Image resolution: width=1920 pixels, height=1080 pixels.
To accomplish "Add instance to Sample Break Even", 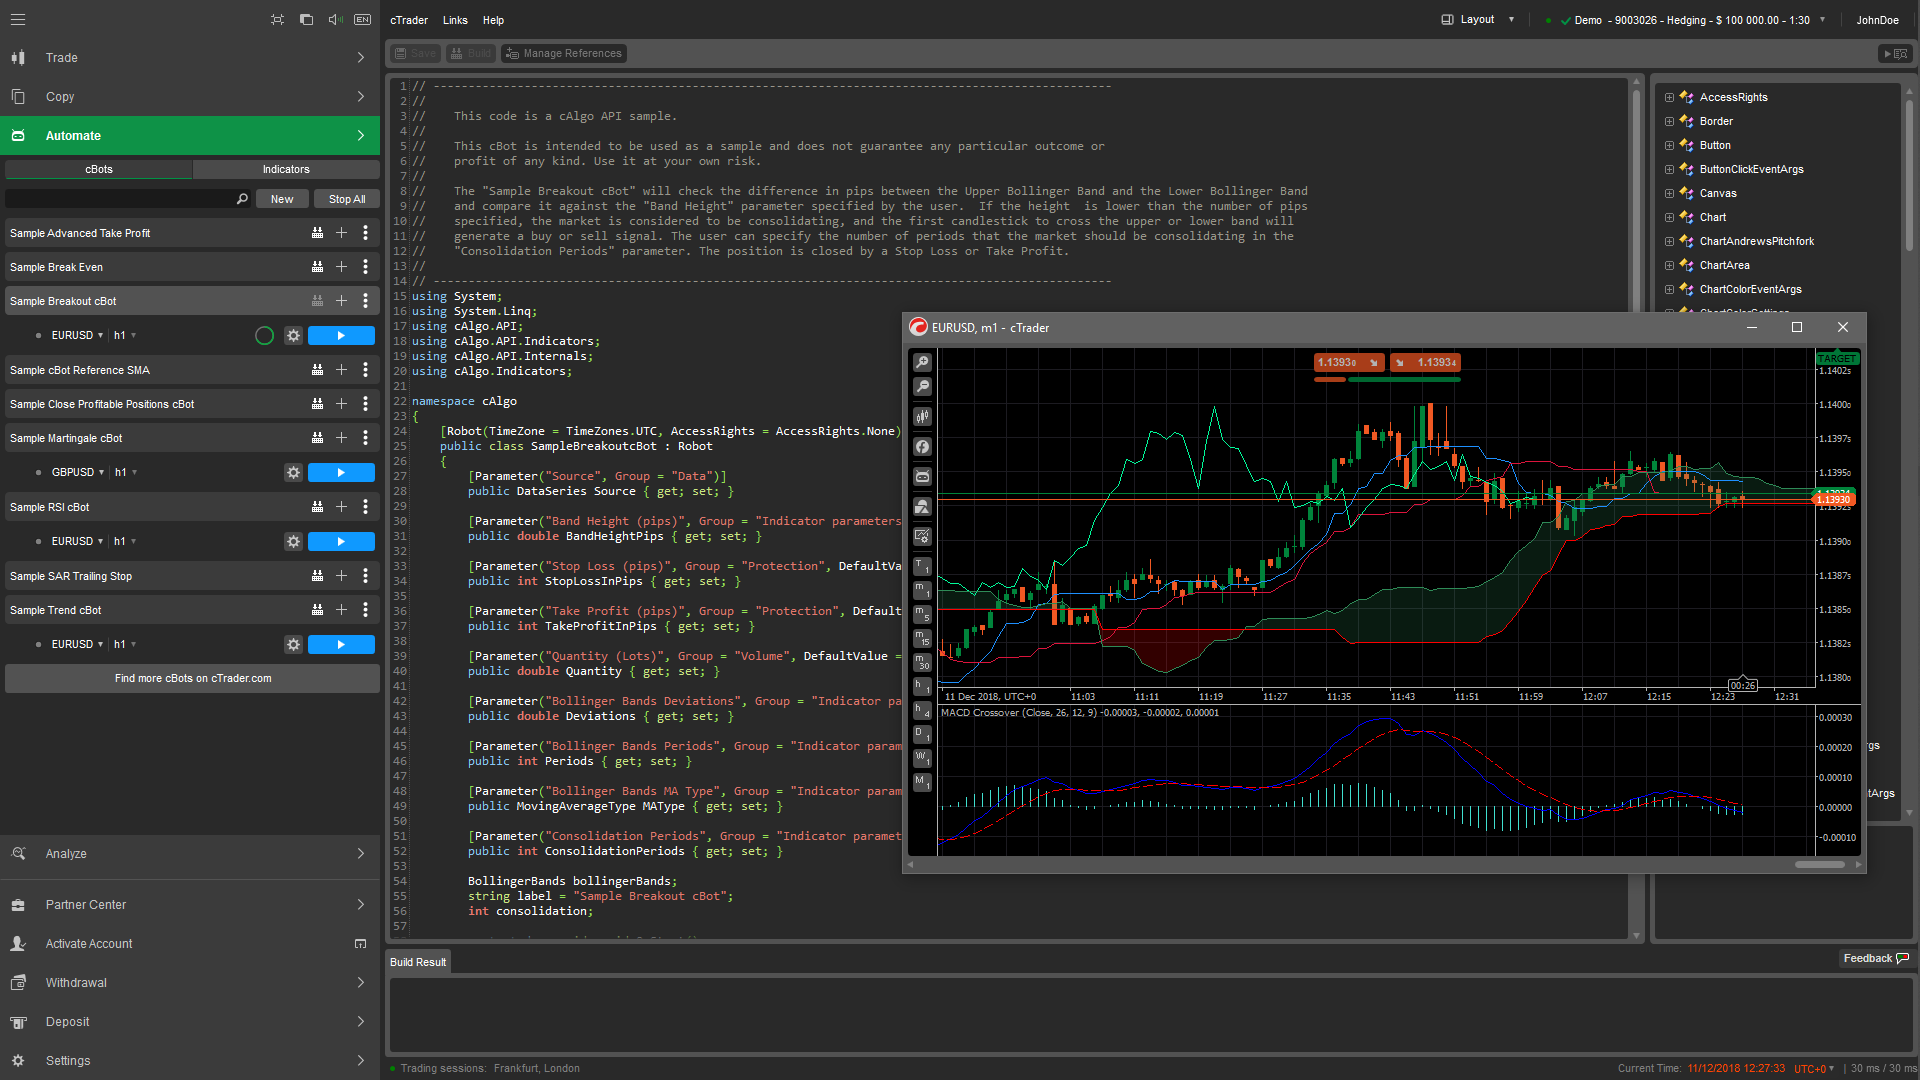I will 341,267.
